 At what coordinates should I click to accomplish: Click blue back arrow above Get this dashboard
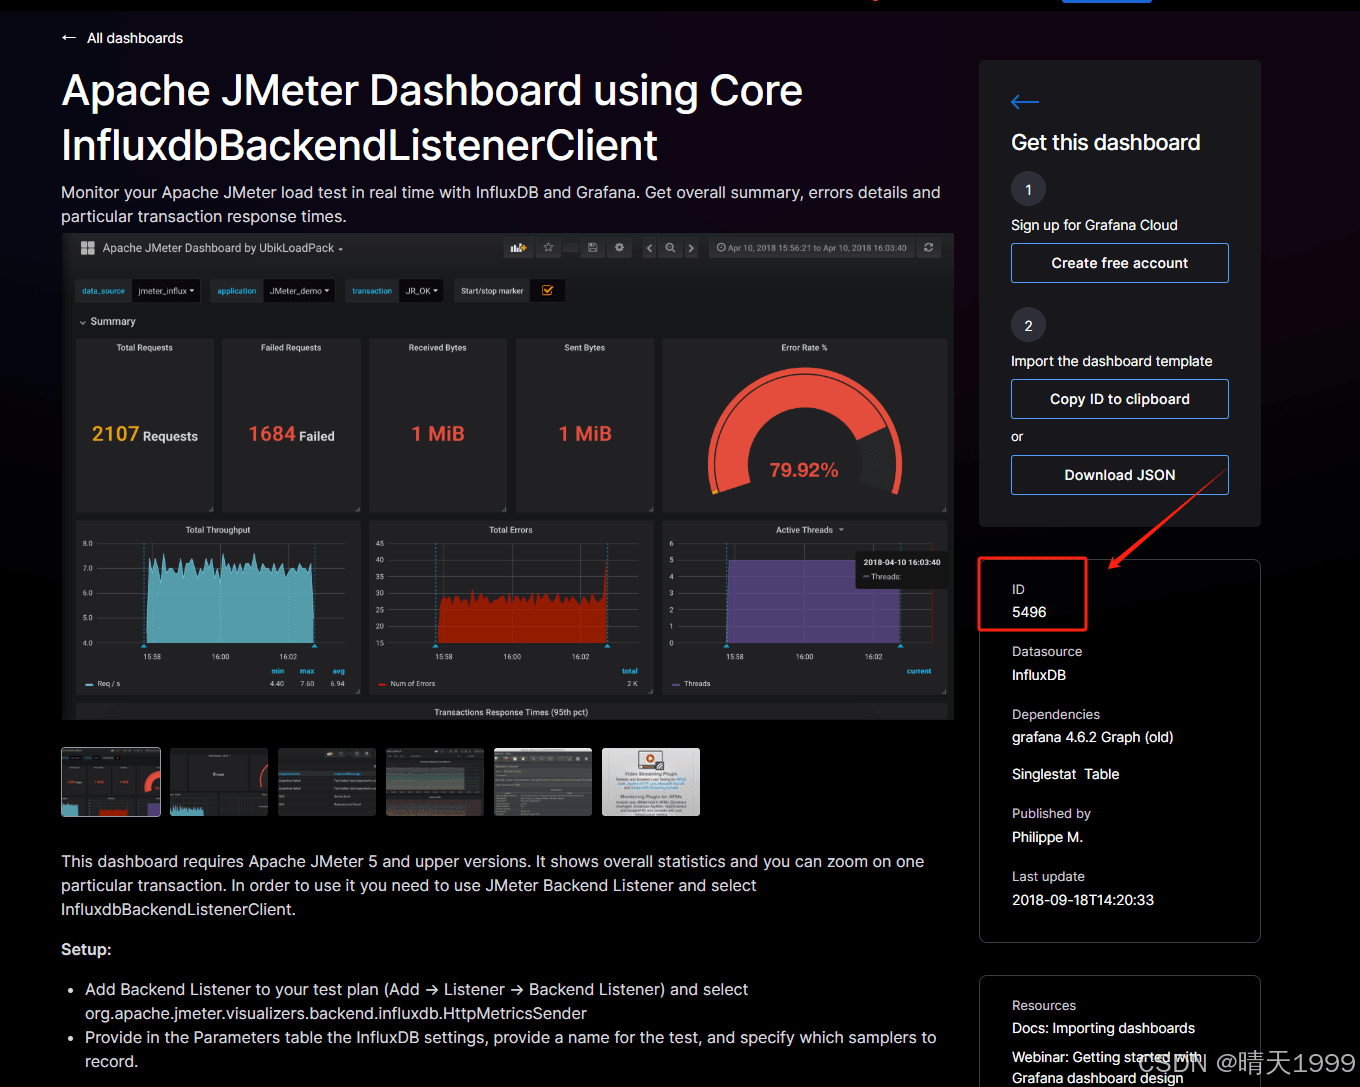tap(1025, 101)
